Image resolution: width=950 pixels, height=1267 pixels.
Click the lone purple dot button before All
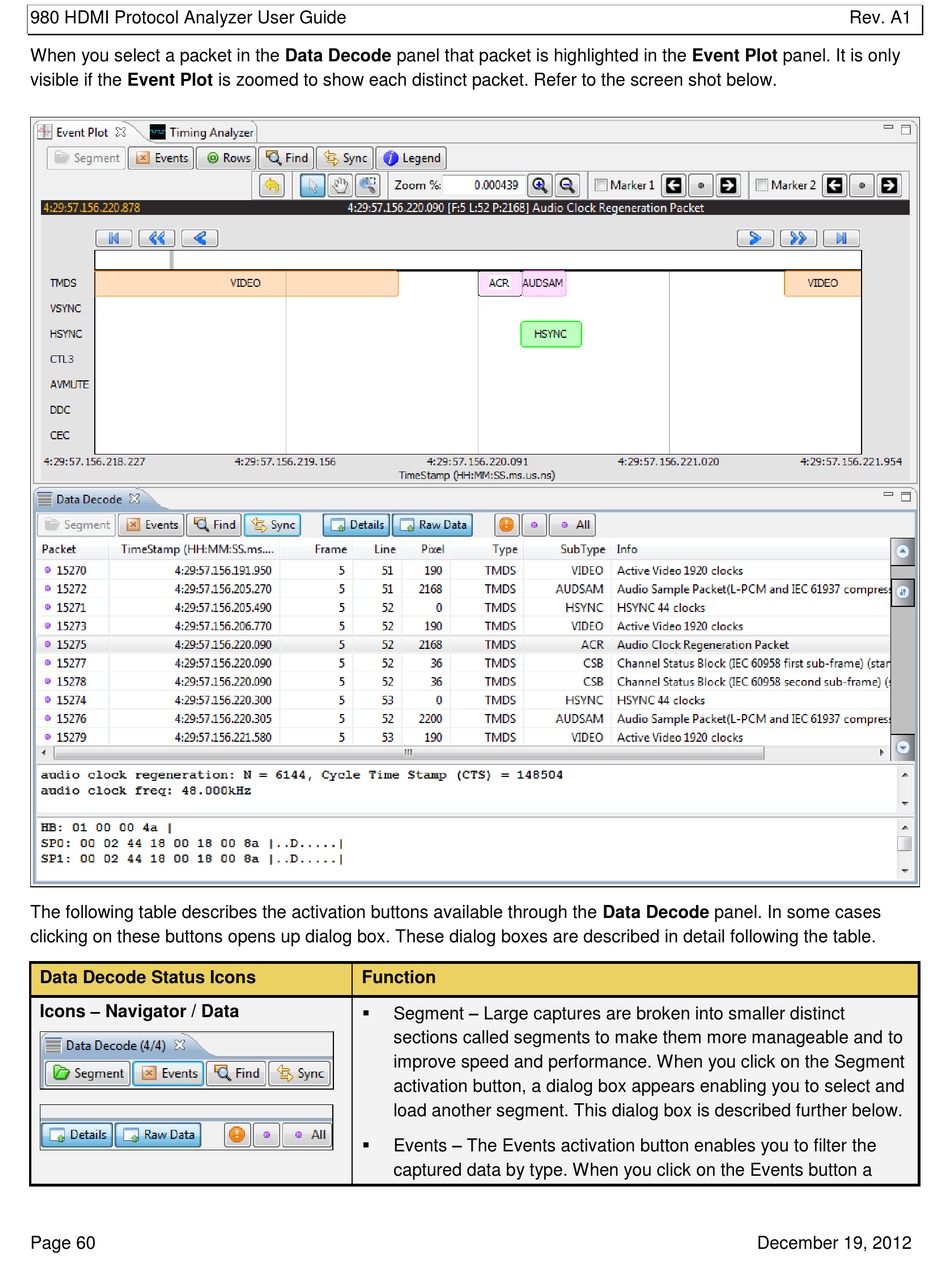[x=534, y=524]
